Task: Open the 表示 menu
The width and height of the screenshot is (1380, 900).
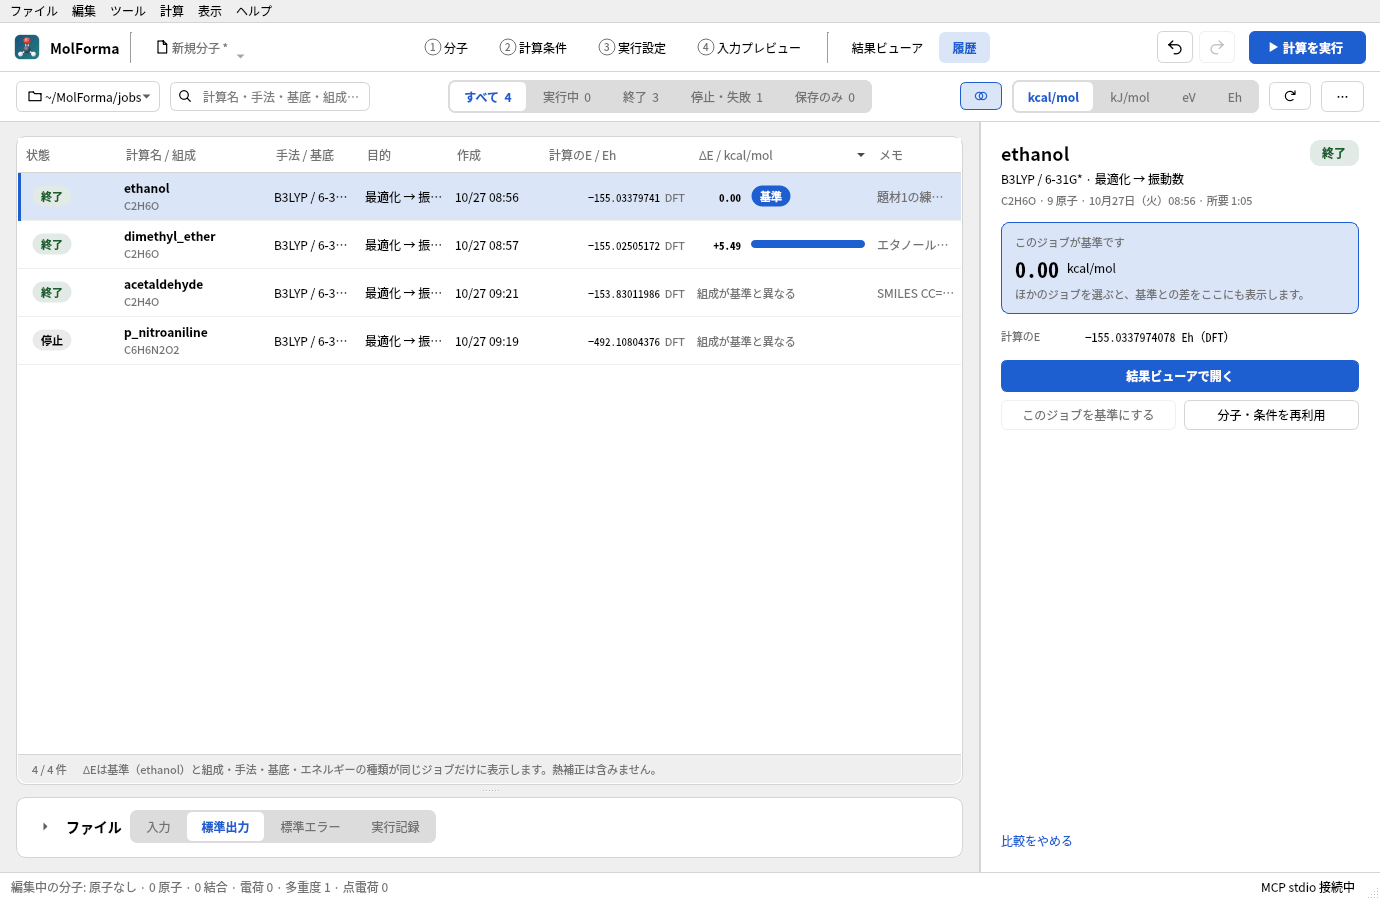Action: tap(210, 11)
